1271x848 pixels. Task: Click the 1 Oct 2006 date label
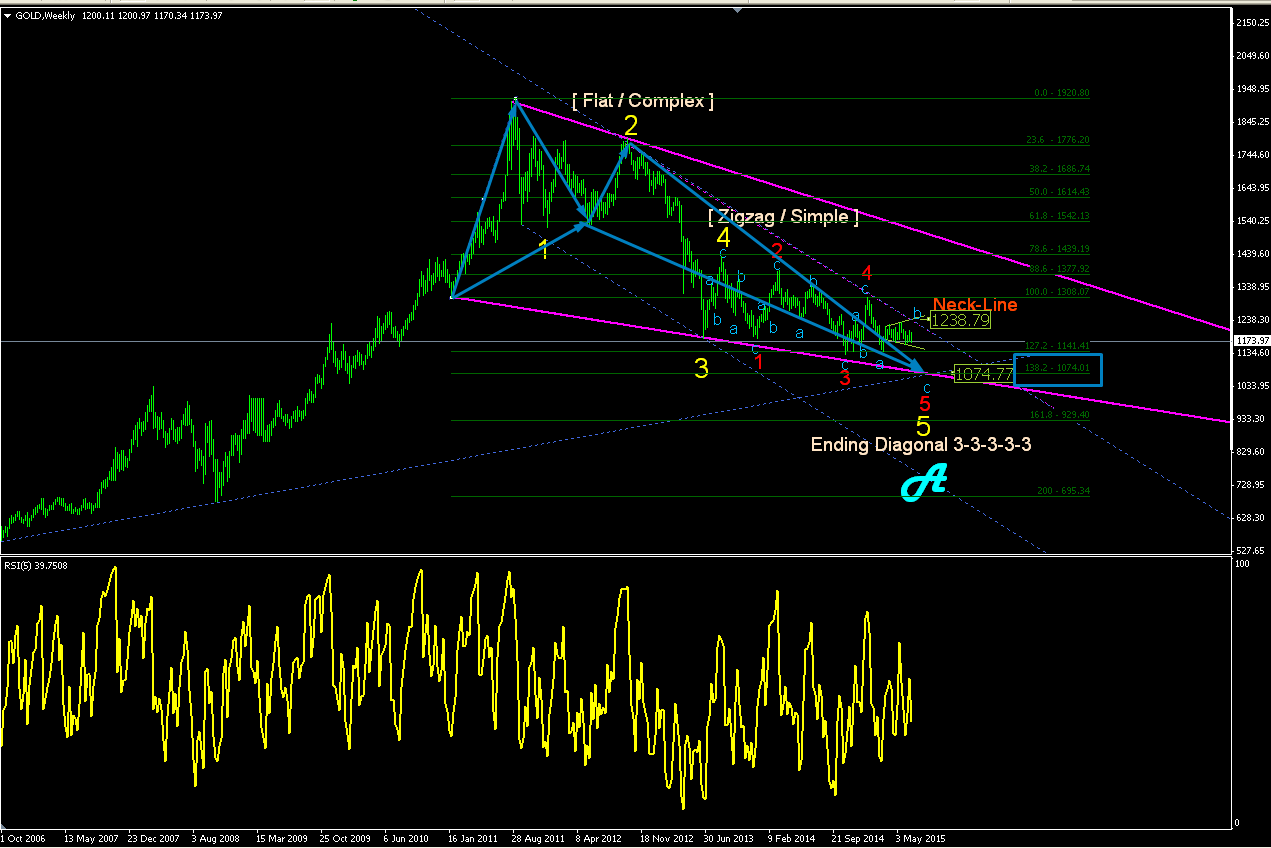click(24, 838)
